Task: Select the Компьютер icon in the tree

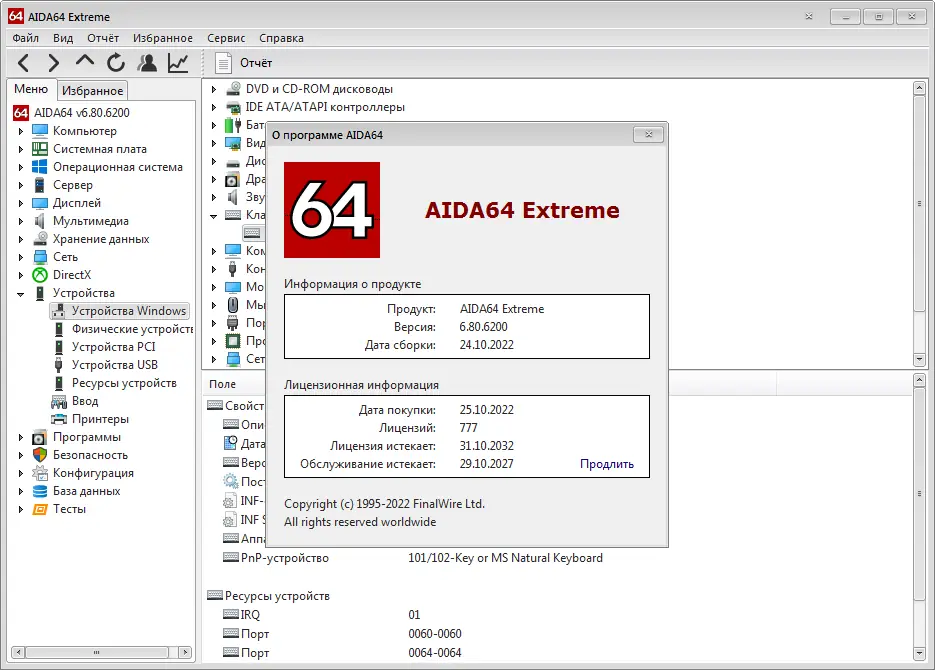Action: (40, 131)
